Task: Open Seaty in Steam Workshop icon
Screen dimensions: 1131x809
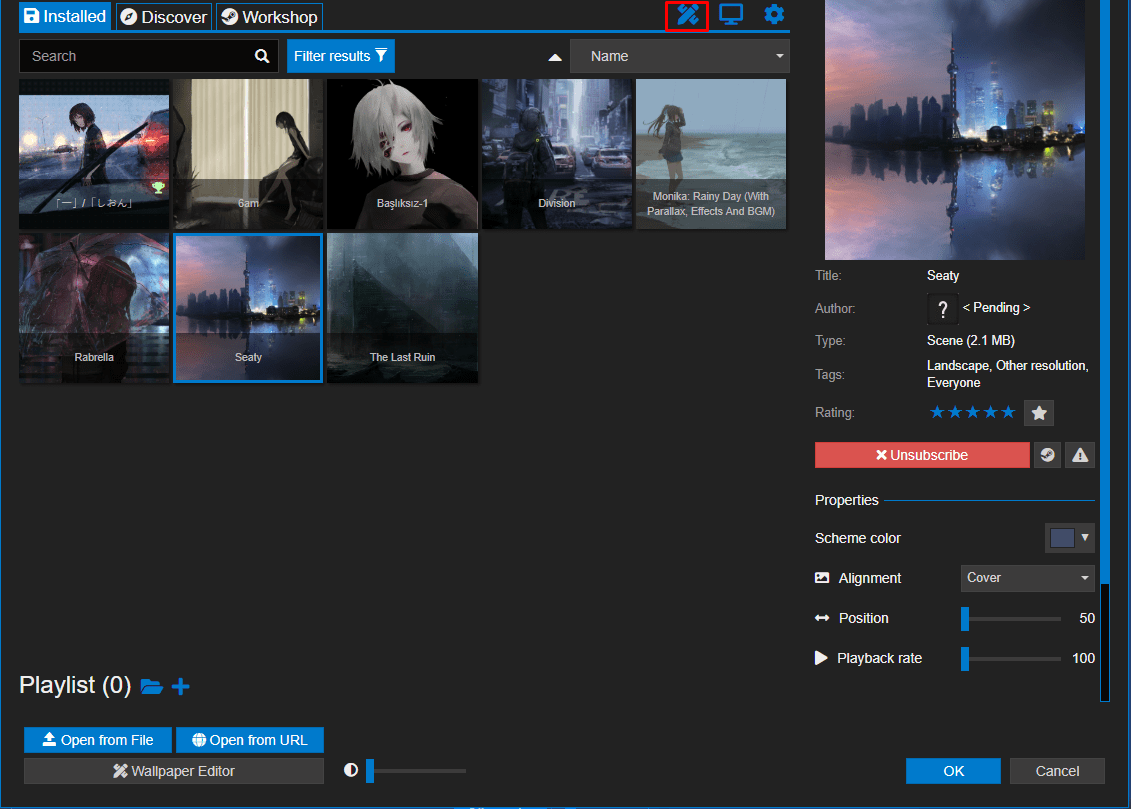Action: coord(1047,455)
